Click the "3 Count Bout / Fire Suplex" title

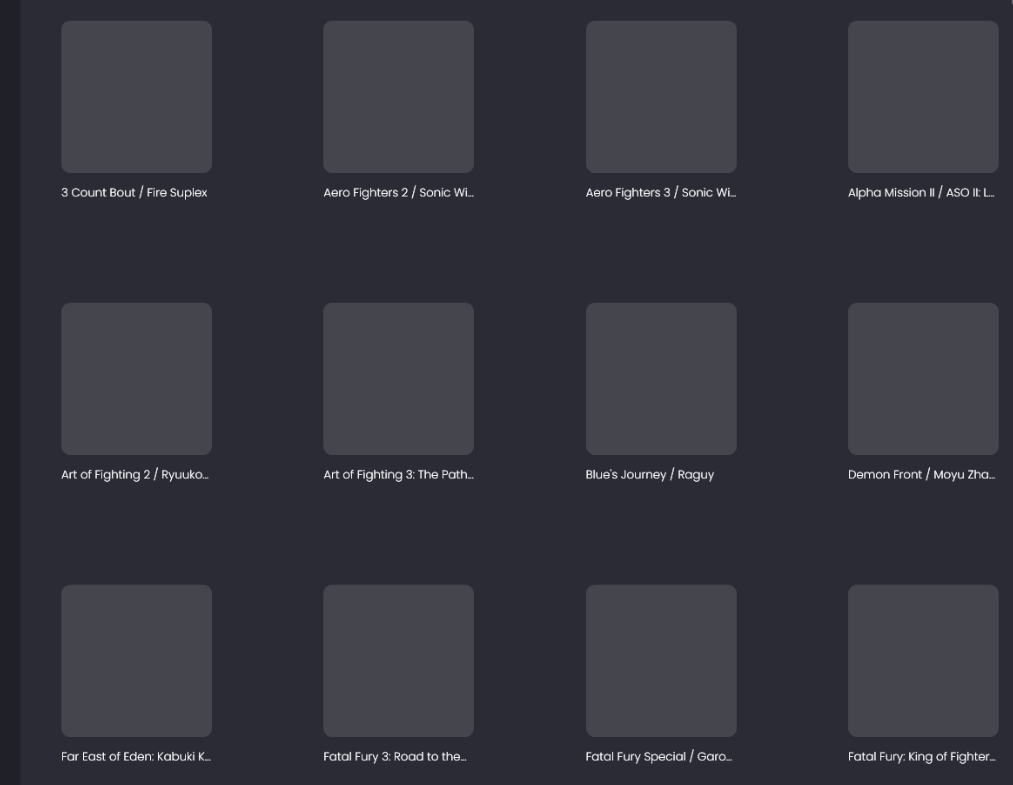click(134, 193)
